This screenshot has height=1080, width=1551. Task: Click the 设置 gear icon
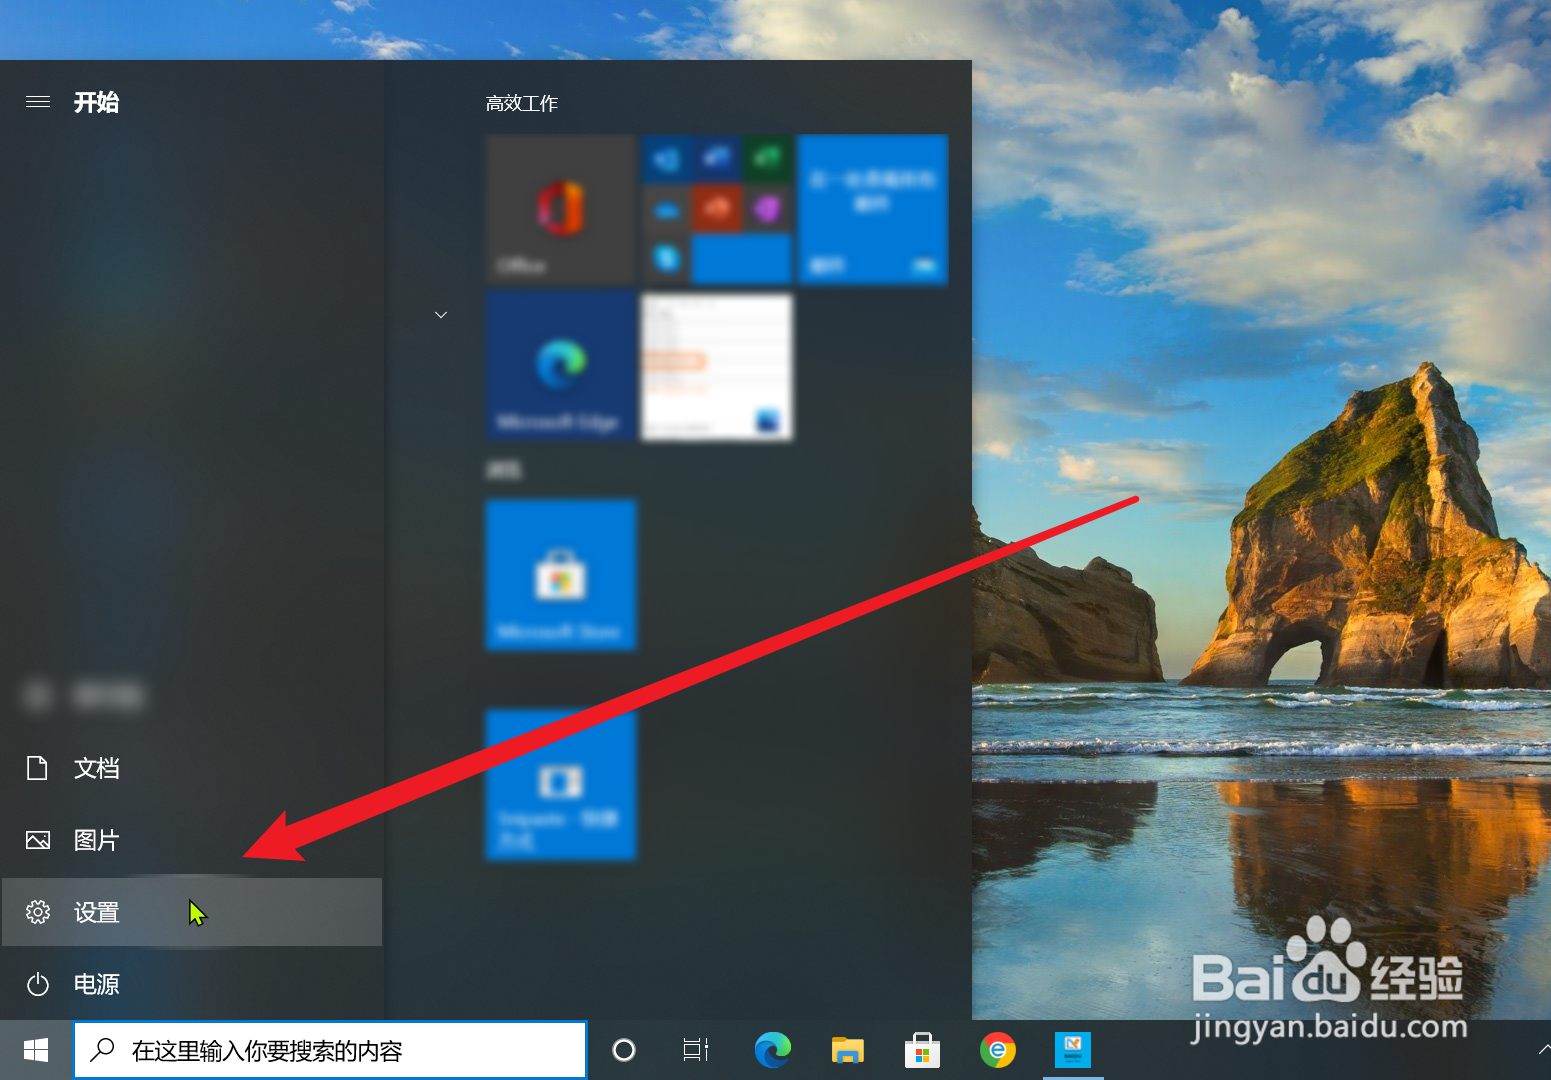click(x=37, y=912)
